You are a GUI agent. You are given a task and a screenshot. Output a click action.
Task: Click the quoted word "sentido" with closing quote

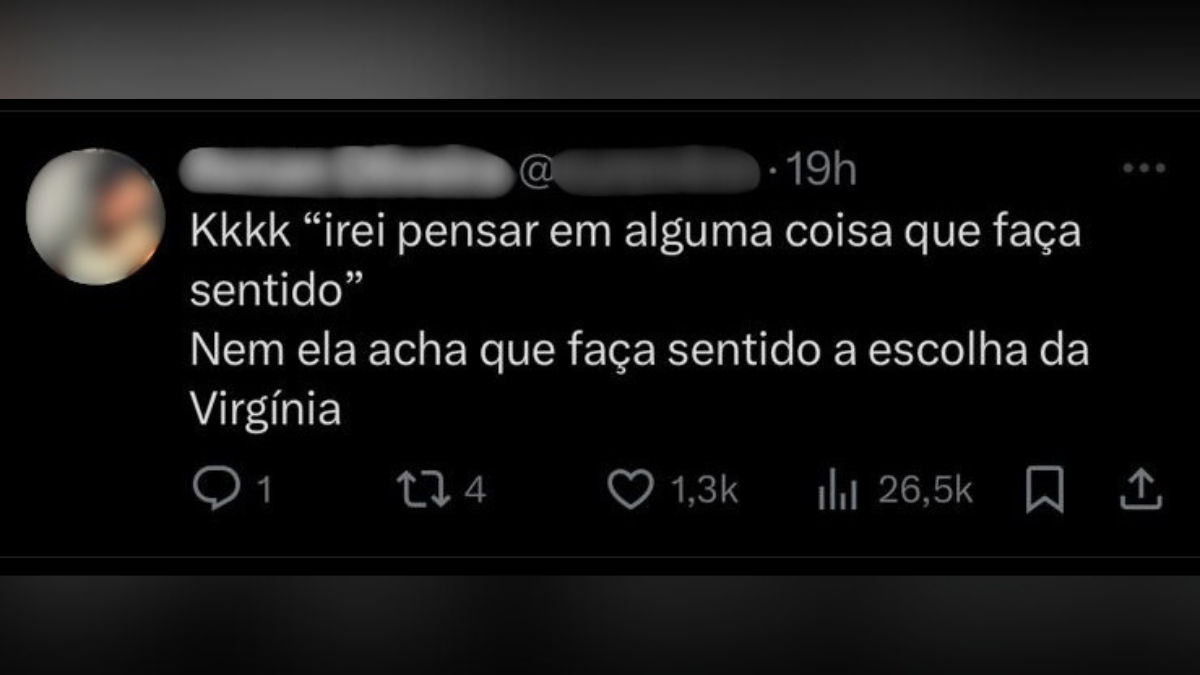tap(275, 291)
